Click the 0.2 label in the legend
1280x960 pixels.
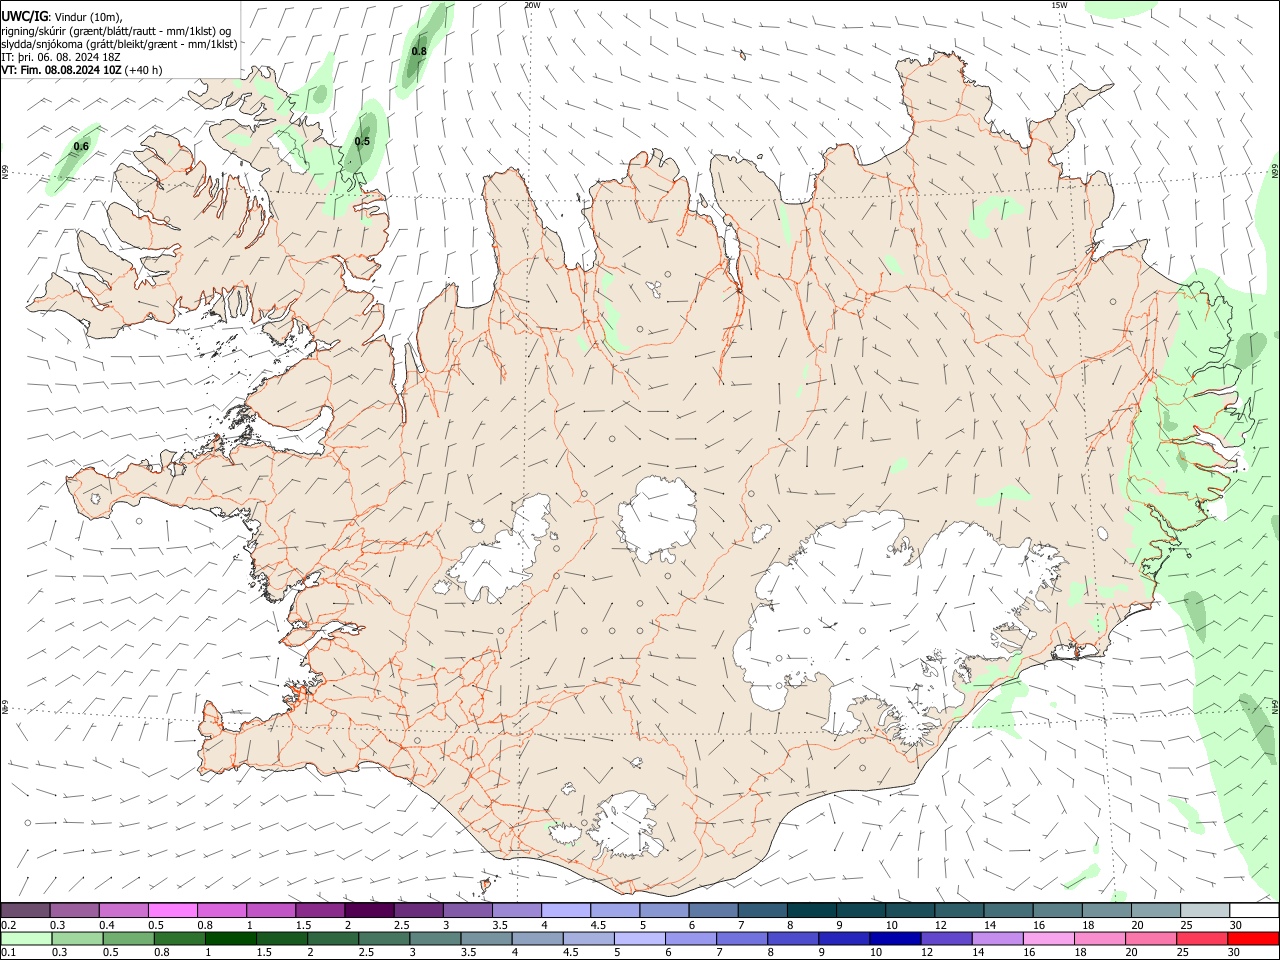[x=9, y=925]
